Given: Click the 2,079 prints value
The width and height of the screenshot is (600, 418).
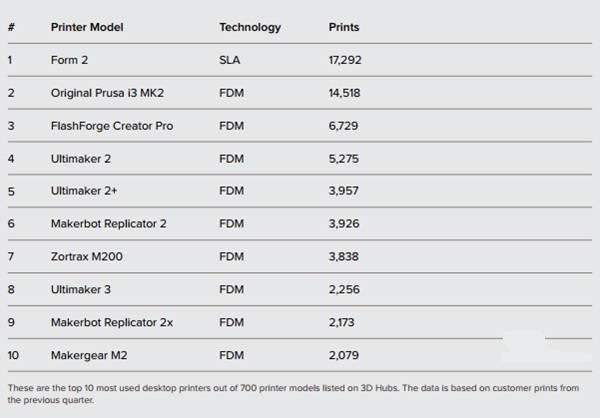Looking at the screenshot, I should click(344, 355).
